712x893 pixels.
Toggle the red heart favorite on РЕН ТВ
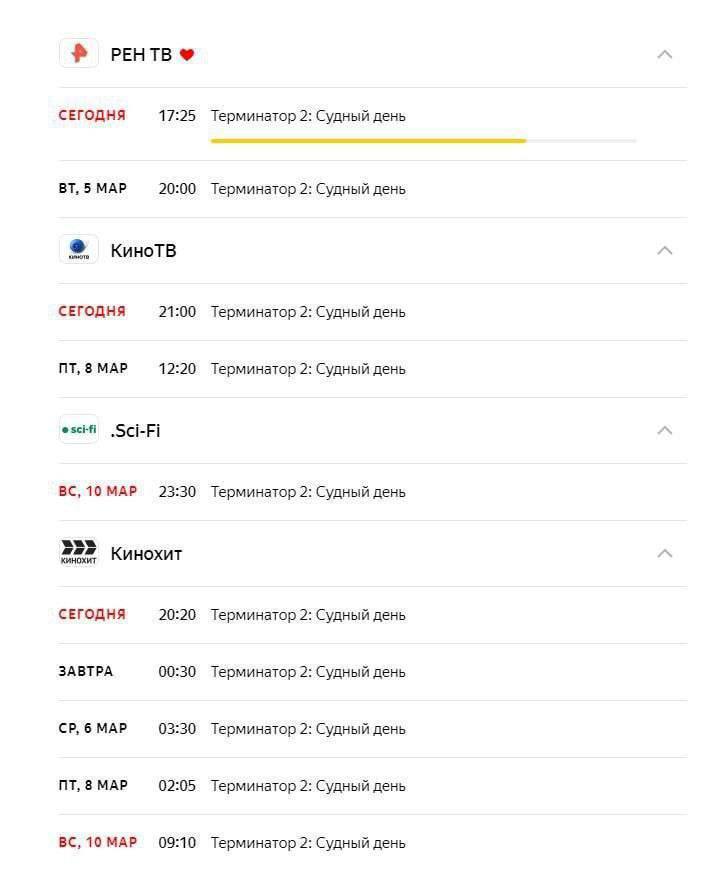click(187, 55)
